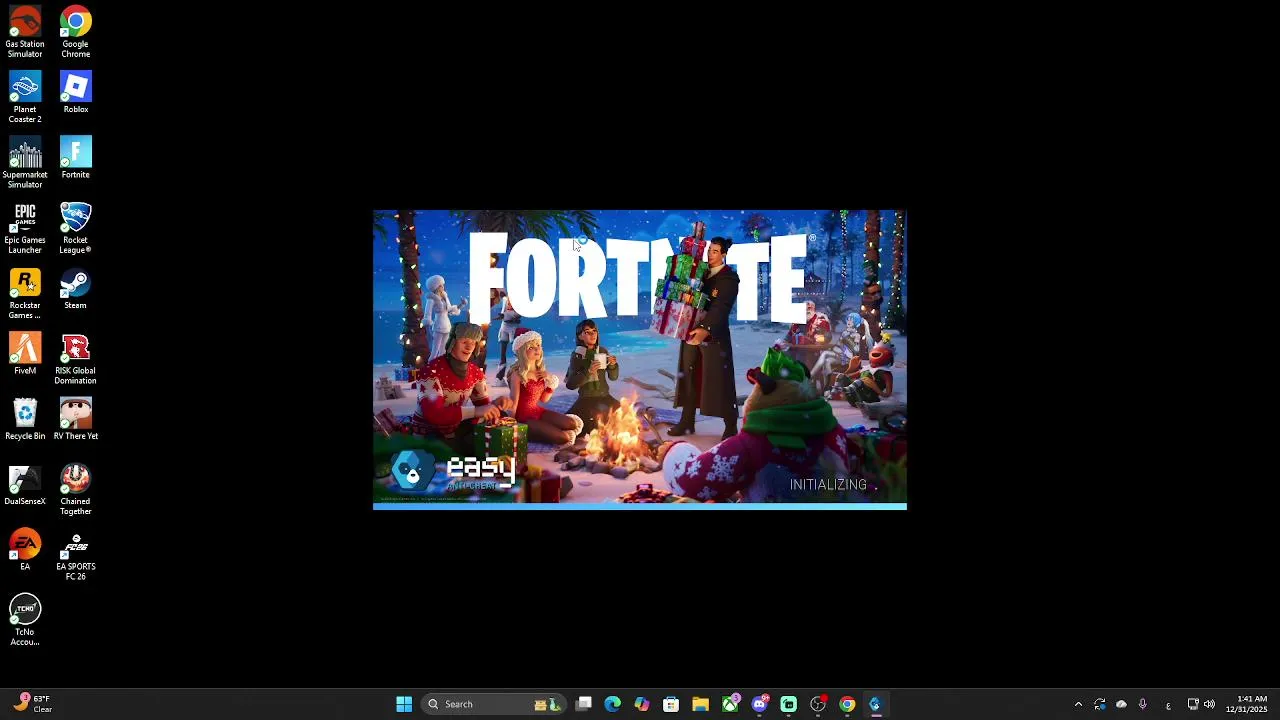Select the RV There Yet desktop icon
This screenshot has height=720, width=1280.
[75, 419]
